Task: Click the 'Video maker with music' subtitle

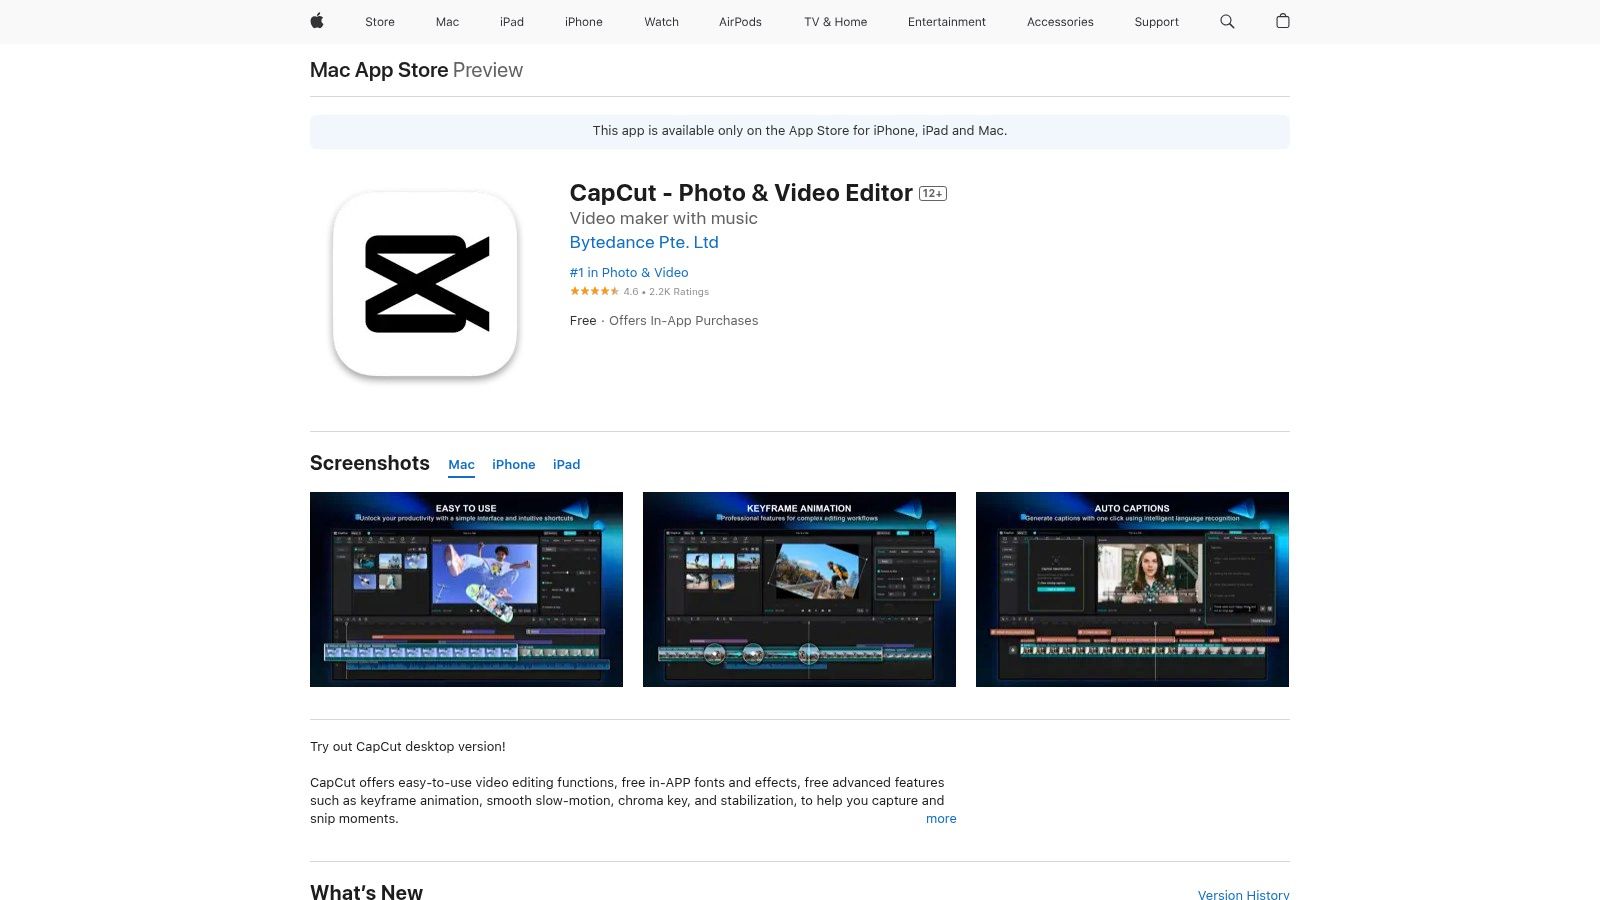Action: [664, 218]
